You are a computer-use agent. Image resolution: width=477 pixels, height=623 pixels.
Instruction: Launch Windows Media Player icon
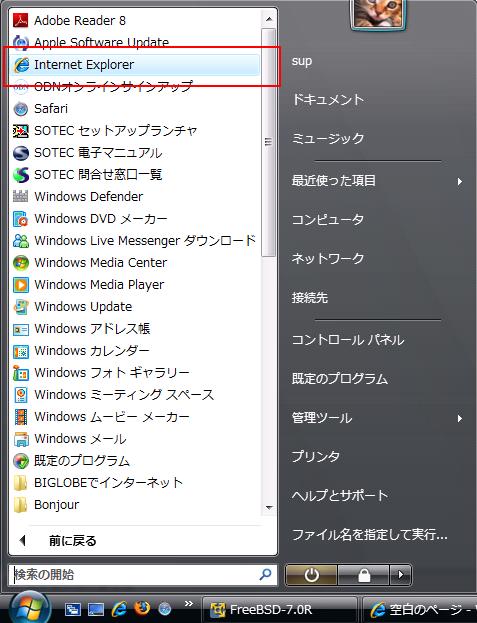tap(20, 284)
